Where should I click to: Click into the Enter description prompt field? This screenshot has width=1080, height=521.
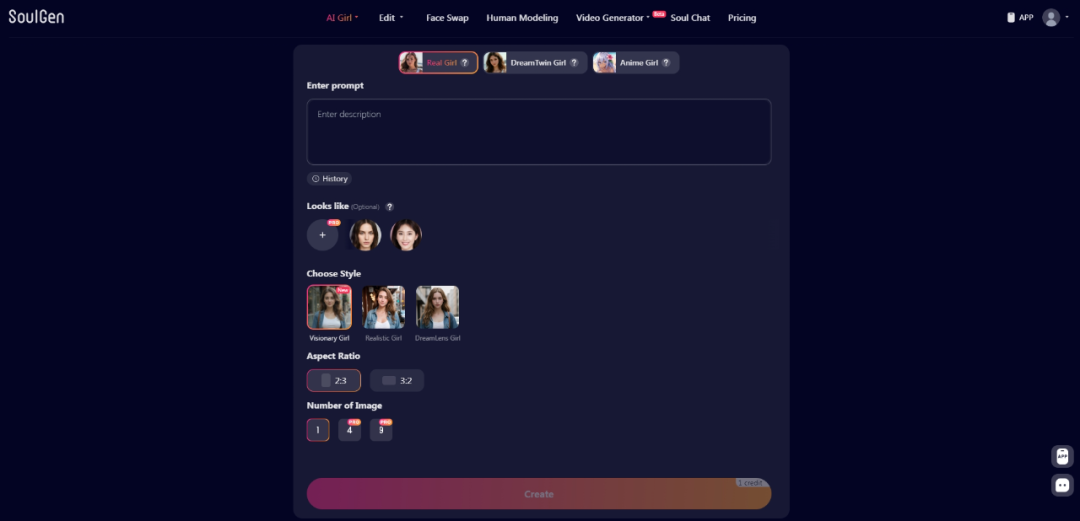point(539,132)
